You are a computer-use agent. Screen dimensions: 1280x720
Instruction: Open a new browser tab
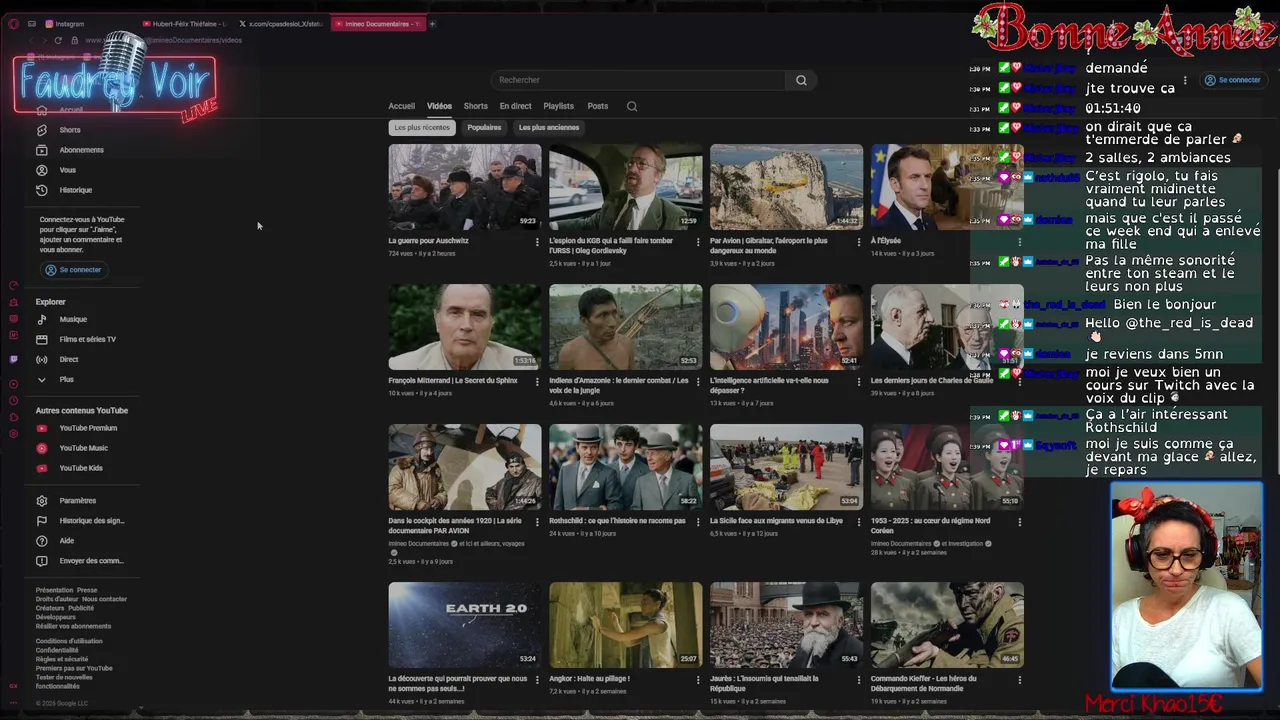click(432, 24)
